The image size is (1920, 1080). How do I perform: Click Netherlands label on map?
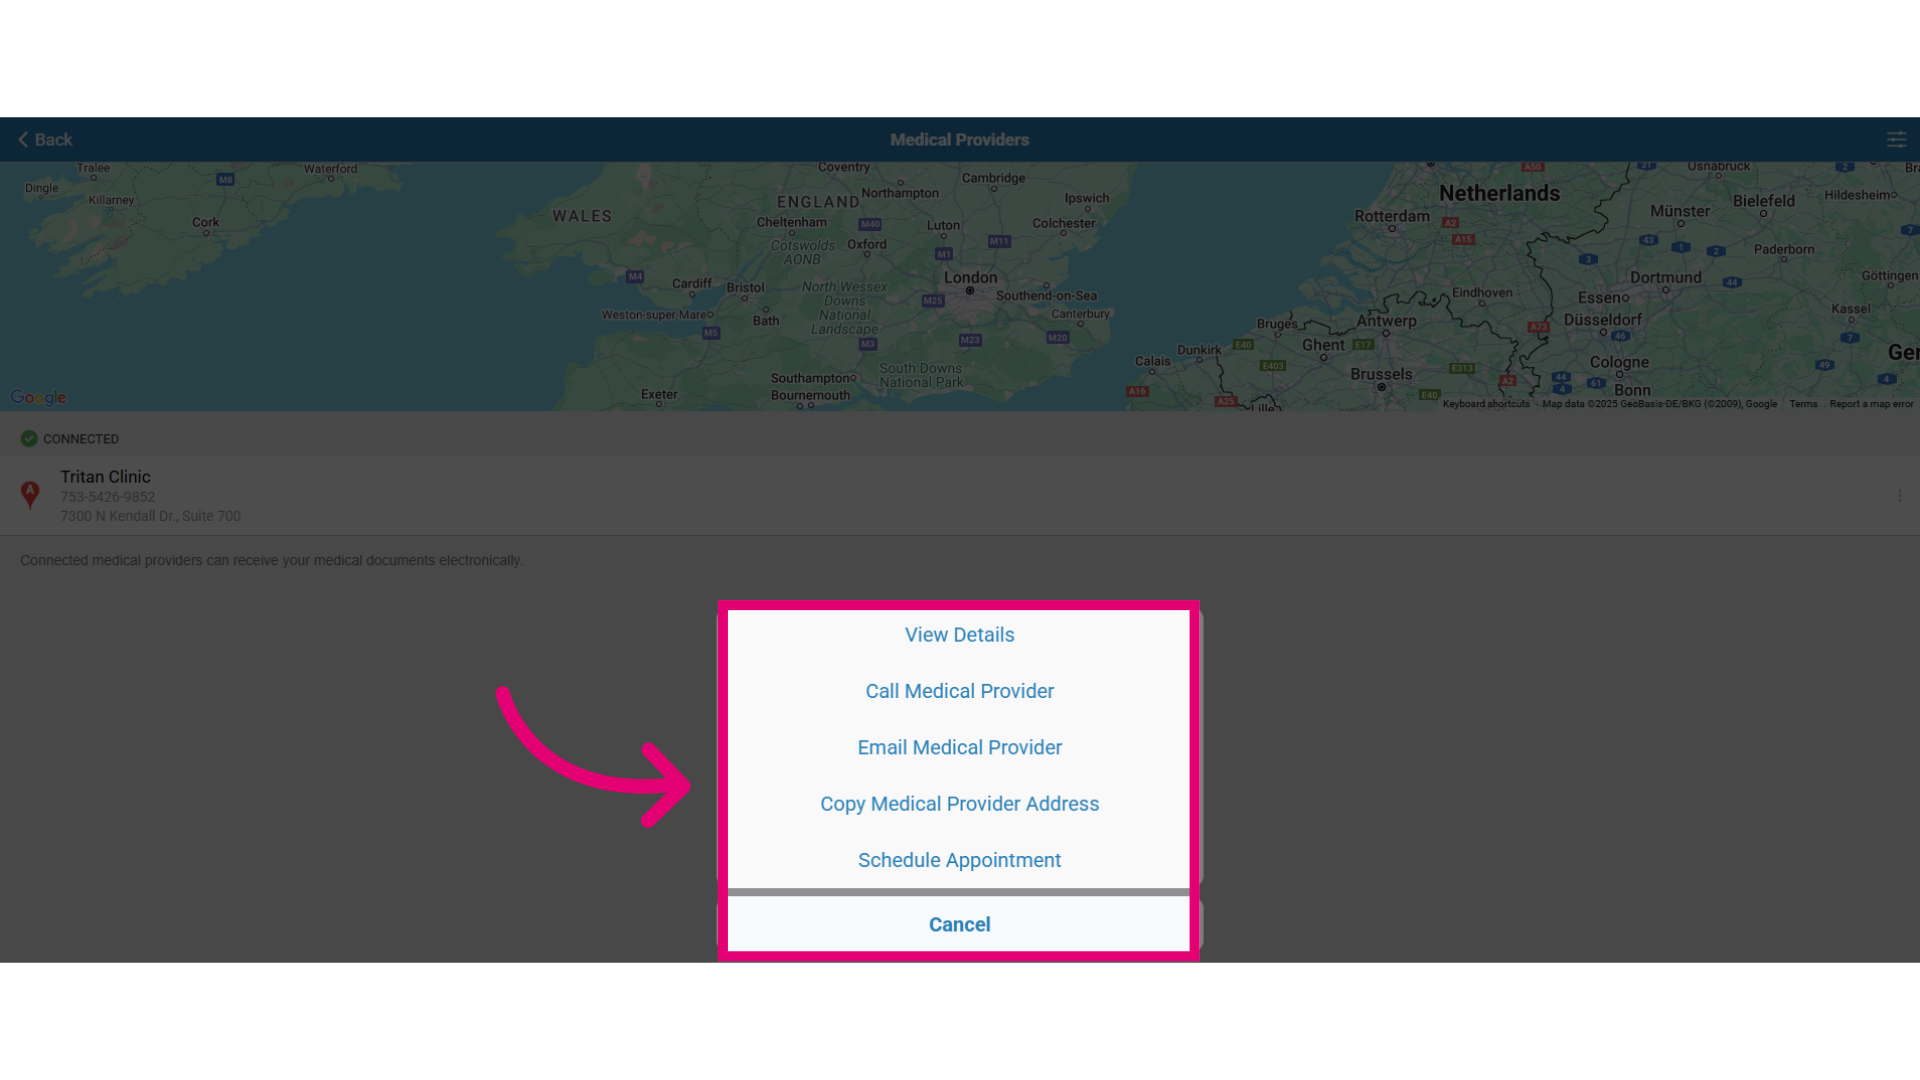click(1499, 193)
